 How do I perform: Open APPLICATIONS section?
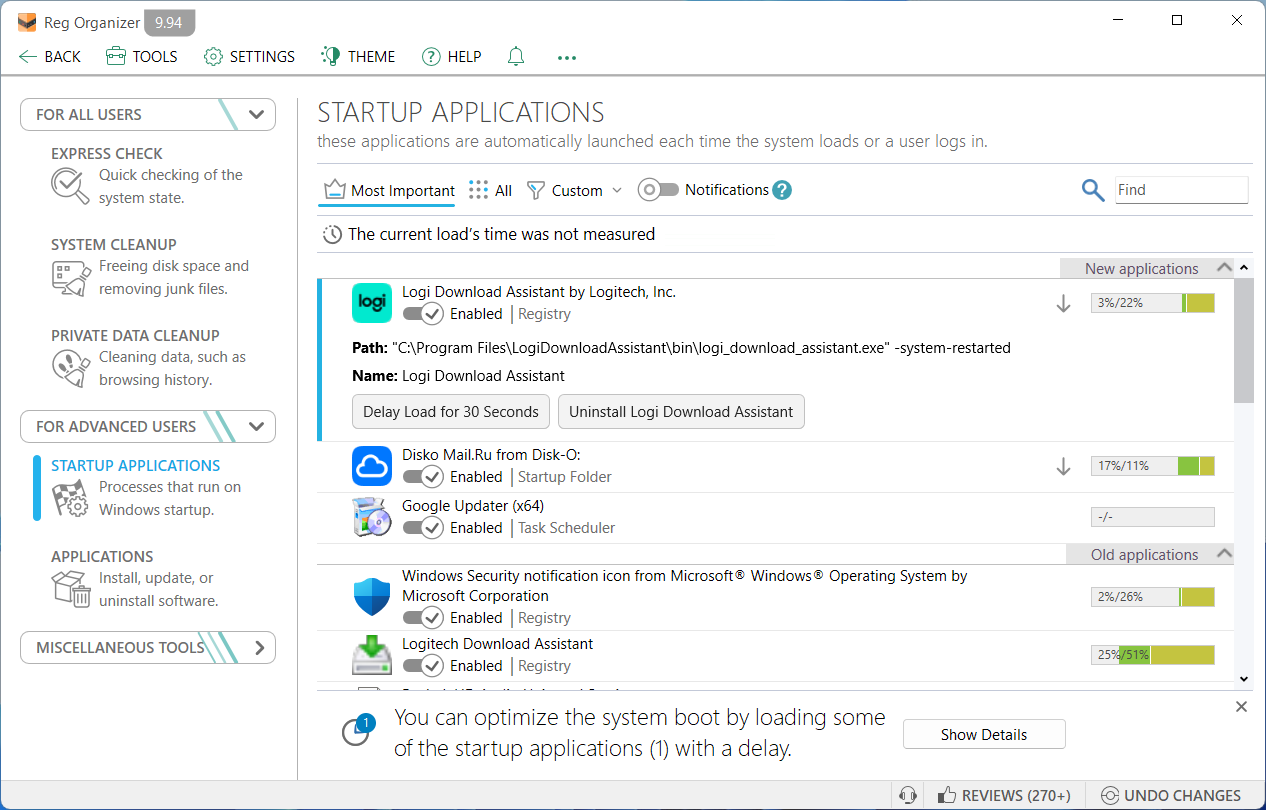102,557
